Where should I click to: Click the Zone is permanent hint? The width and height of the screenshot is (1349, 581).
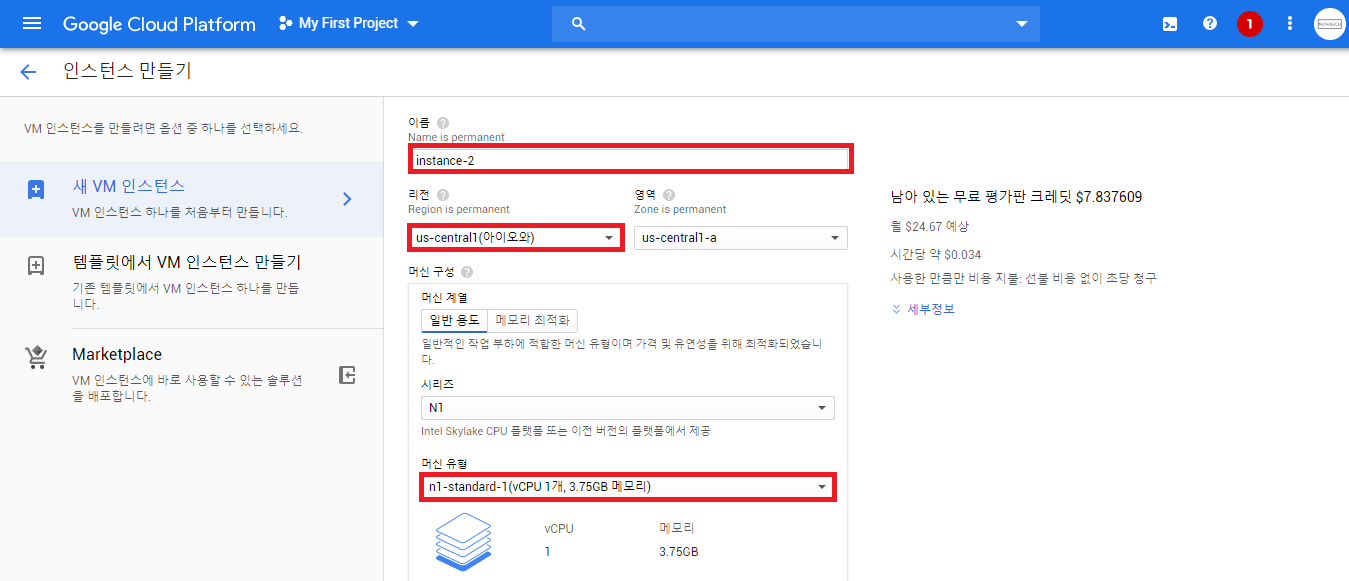tap(680, 209)
